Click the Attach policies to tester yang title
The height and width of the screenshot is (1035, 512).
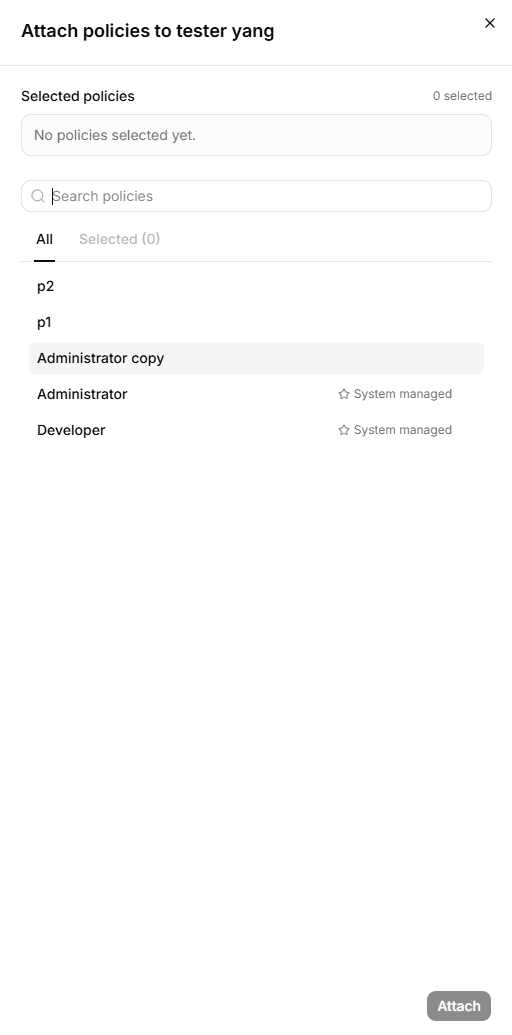(x=148, y=31)
